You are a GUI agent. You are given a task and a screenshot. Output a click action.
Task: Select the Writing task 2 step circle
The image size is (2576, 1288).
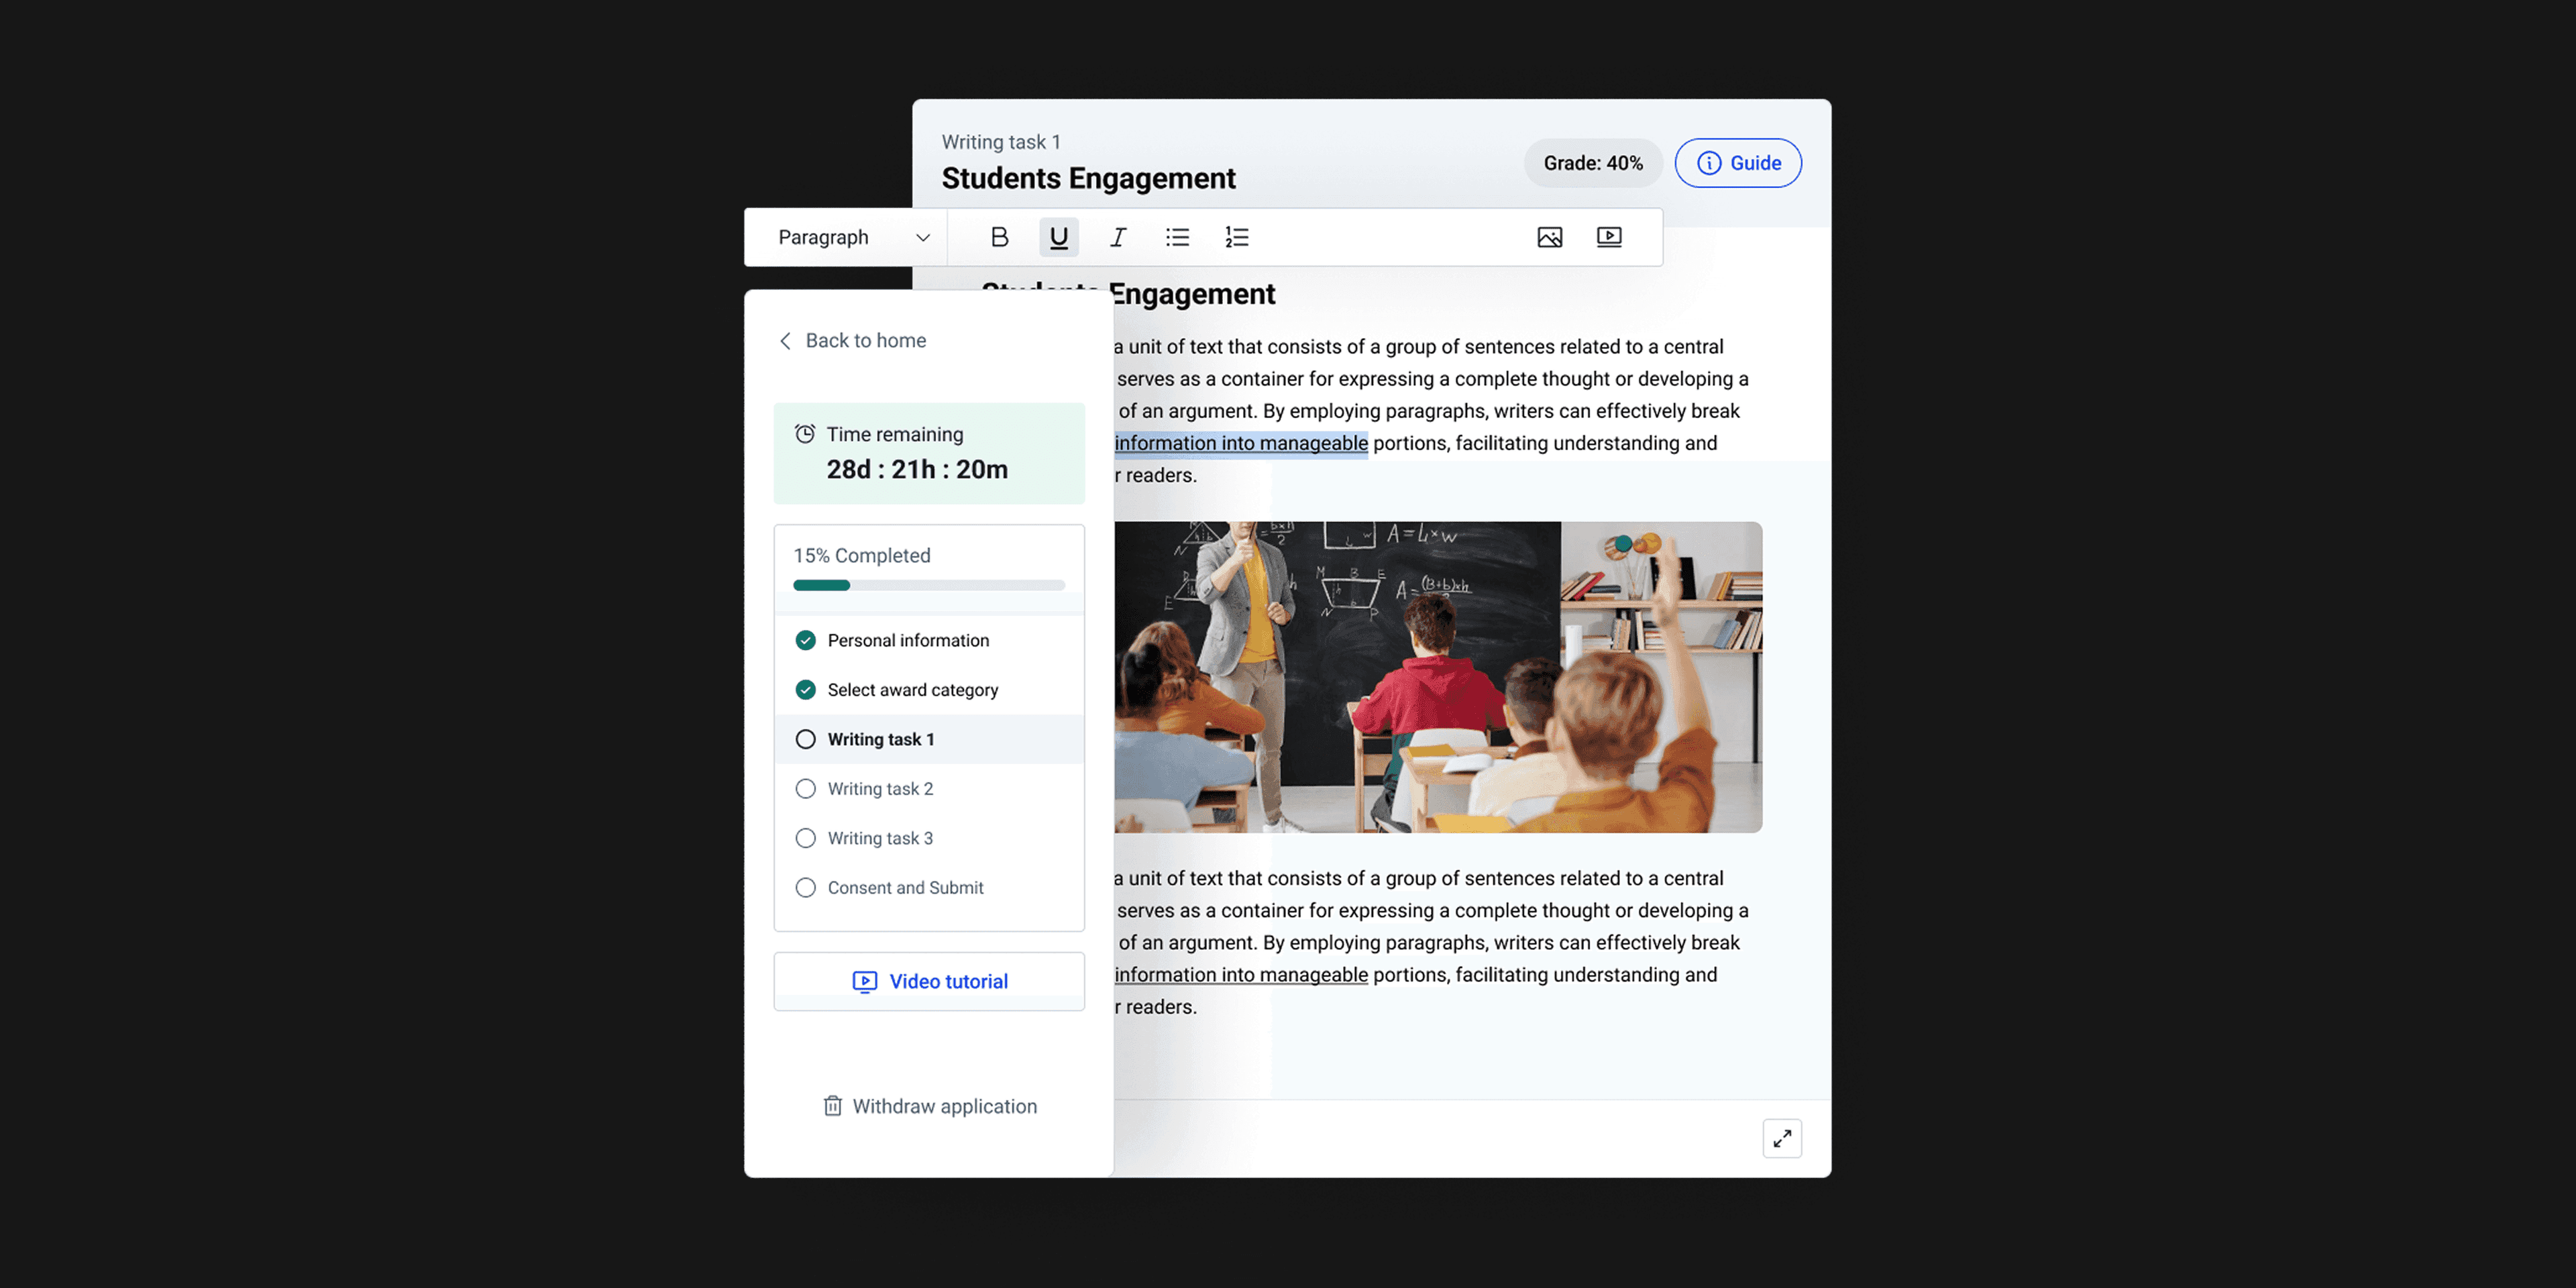805,789
